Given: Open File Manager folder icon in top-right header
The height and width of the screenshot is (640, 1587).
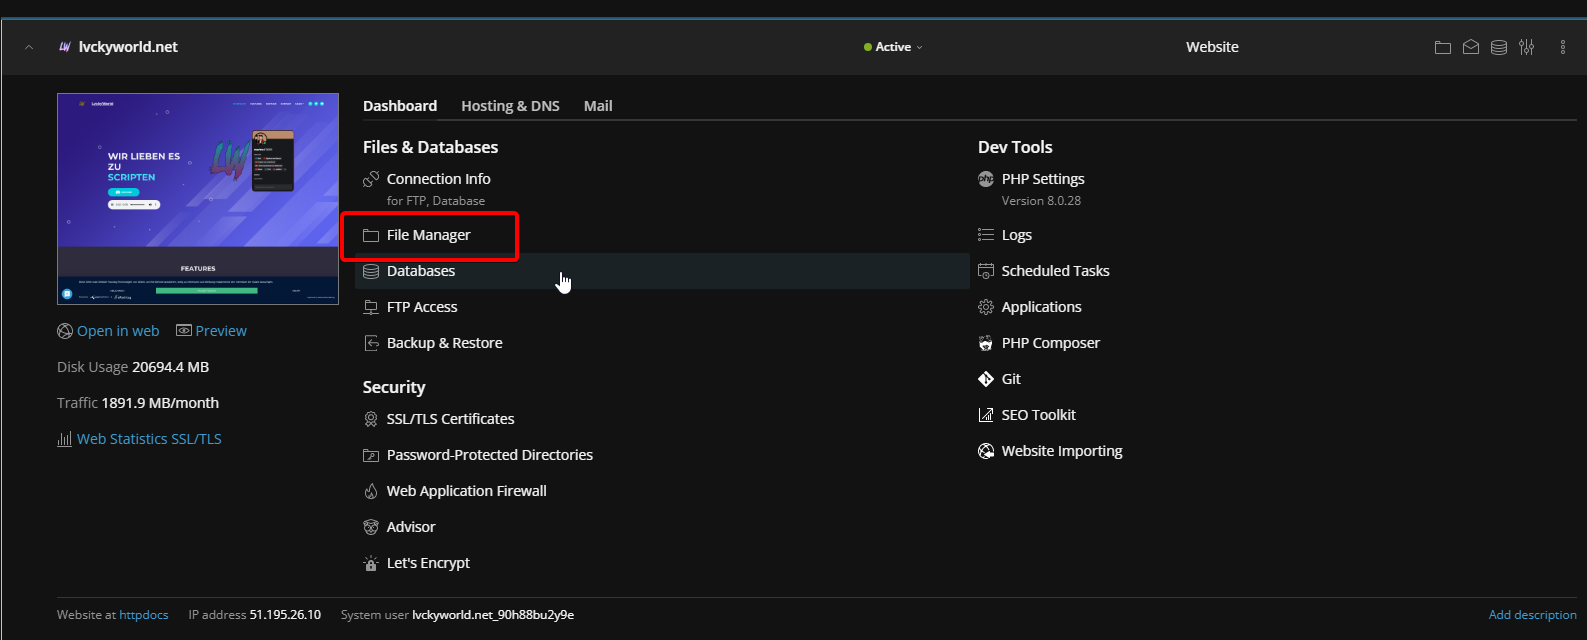Looking at the screenshot, I should click(x=1442, y=47).
